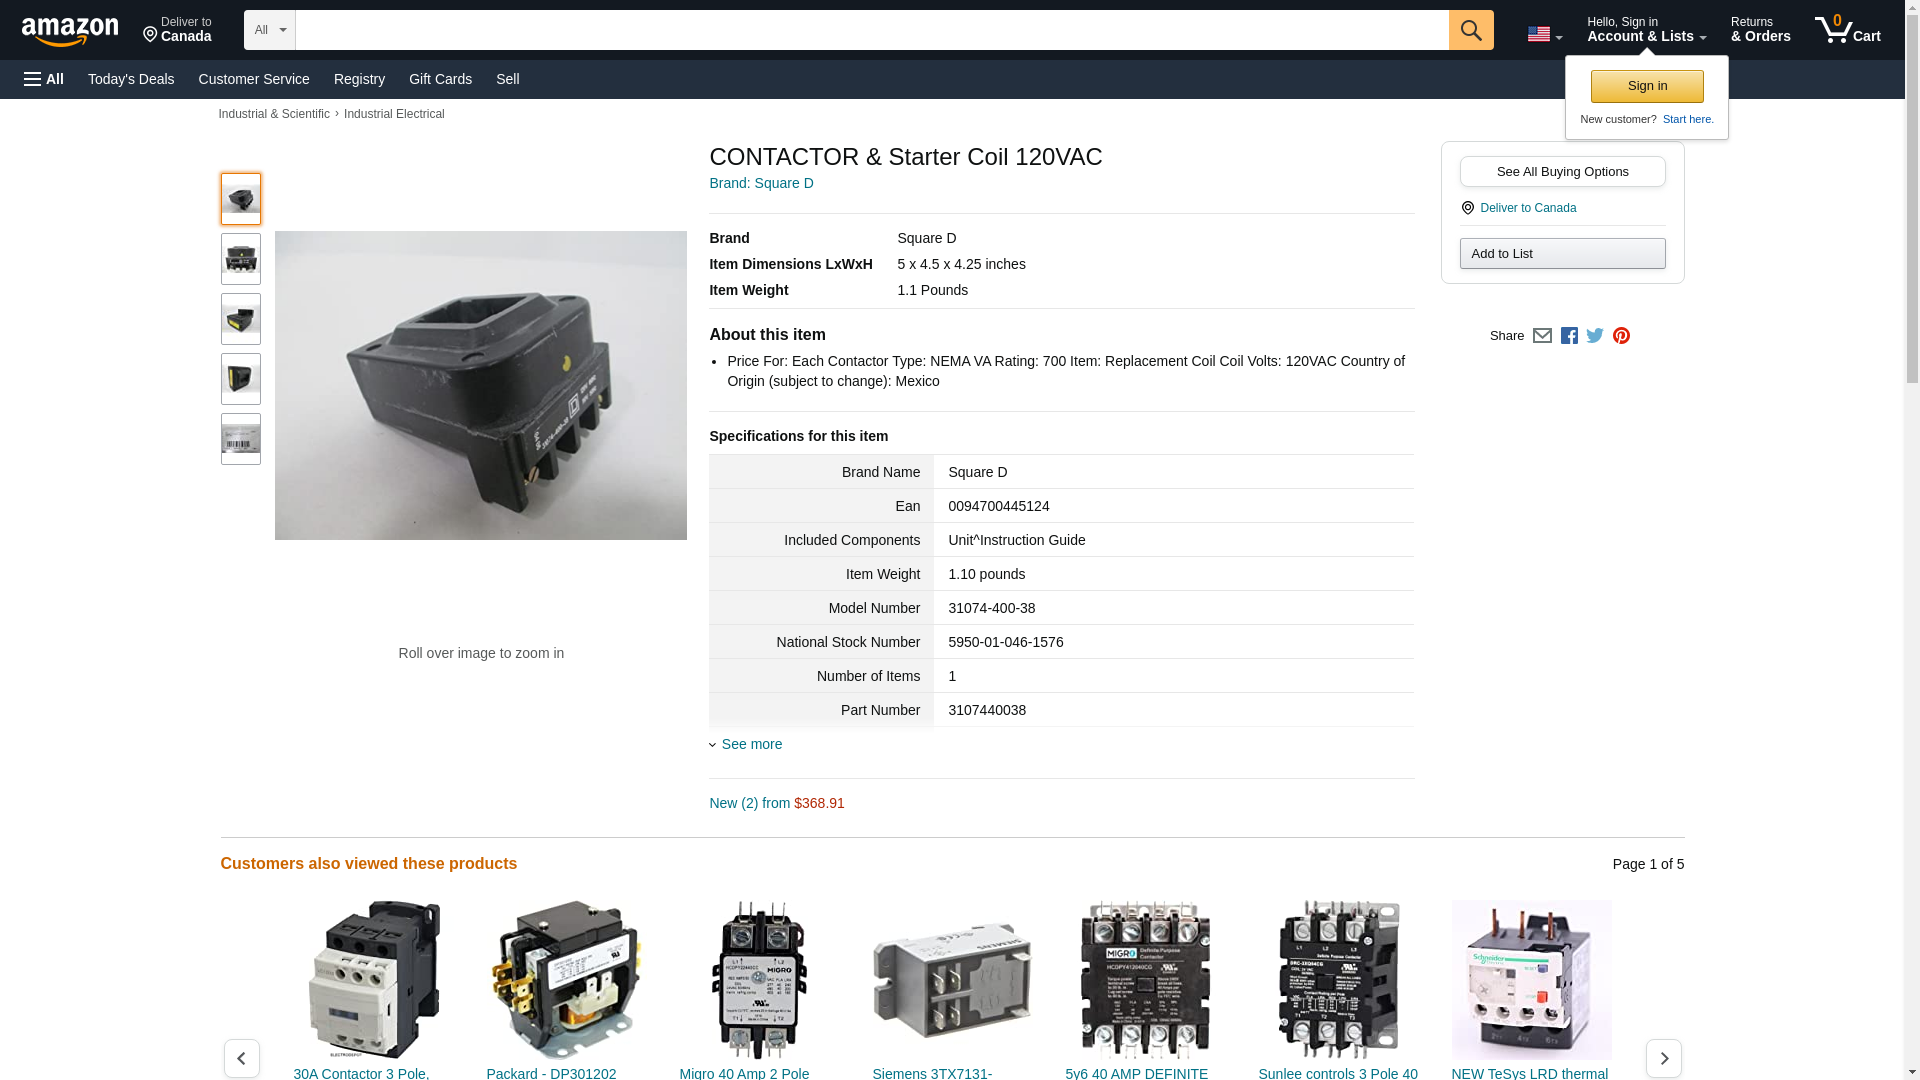Open Gift Cards menu item
The width and height of the screenshot is (1920, 1080).
pos(440,79)
